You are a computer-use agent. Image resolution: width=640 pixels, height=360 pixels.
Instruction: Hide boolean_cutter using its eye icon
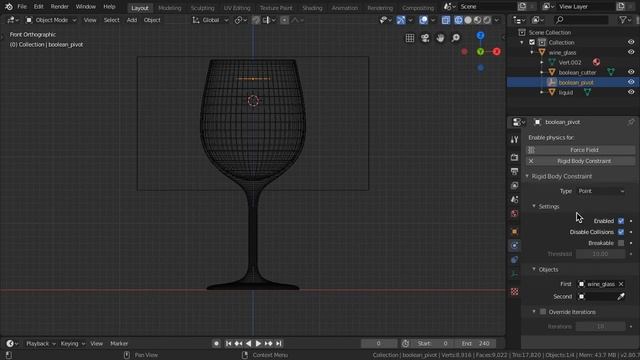[631, 72]
